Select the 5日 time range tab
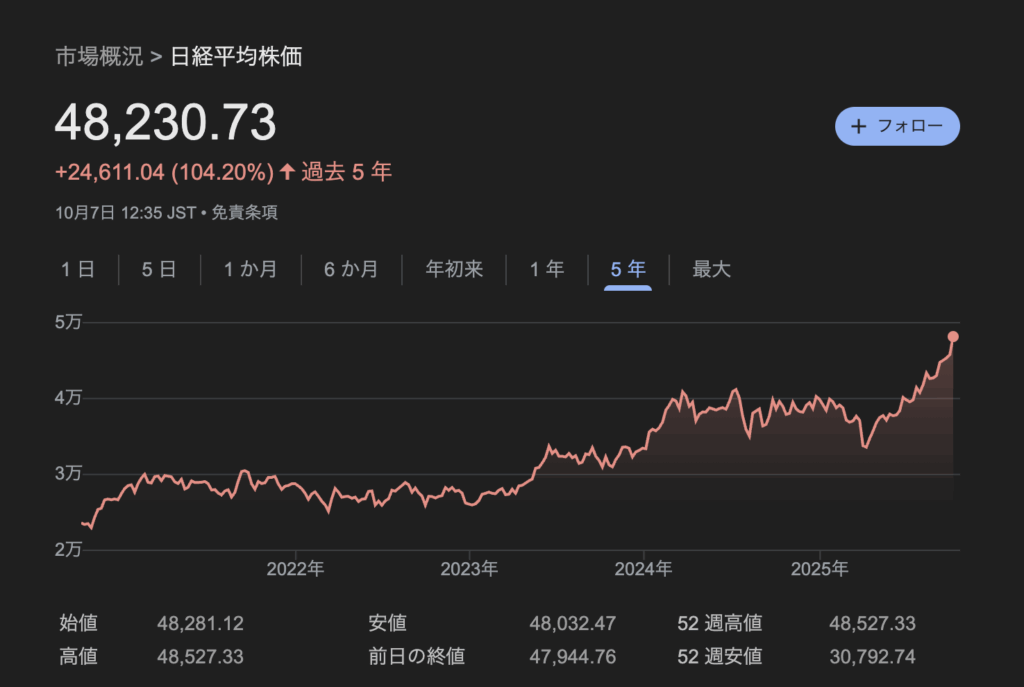The height and width of the screenshot is (687, 1024). tap(158, 269)
